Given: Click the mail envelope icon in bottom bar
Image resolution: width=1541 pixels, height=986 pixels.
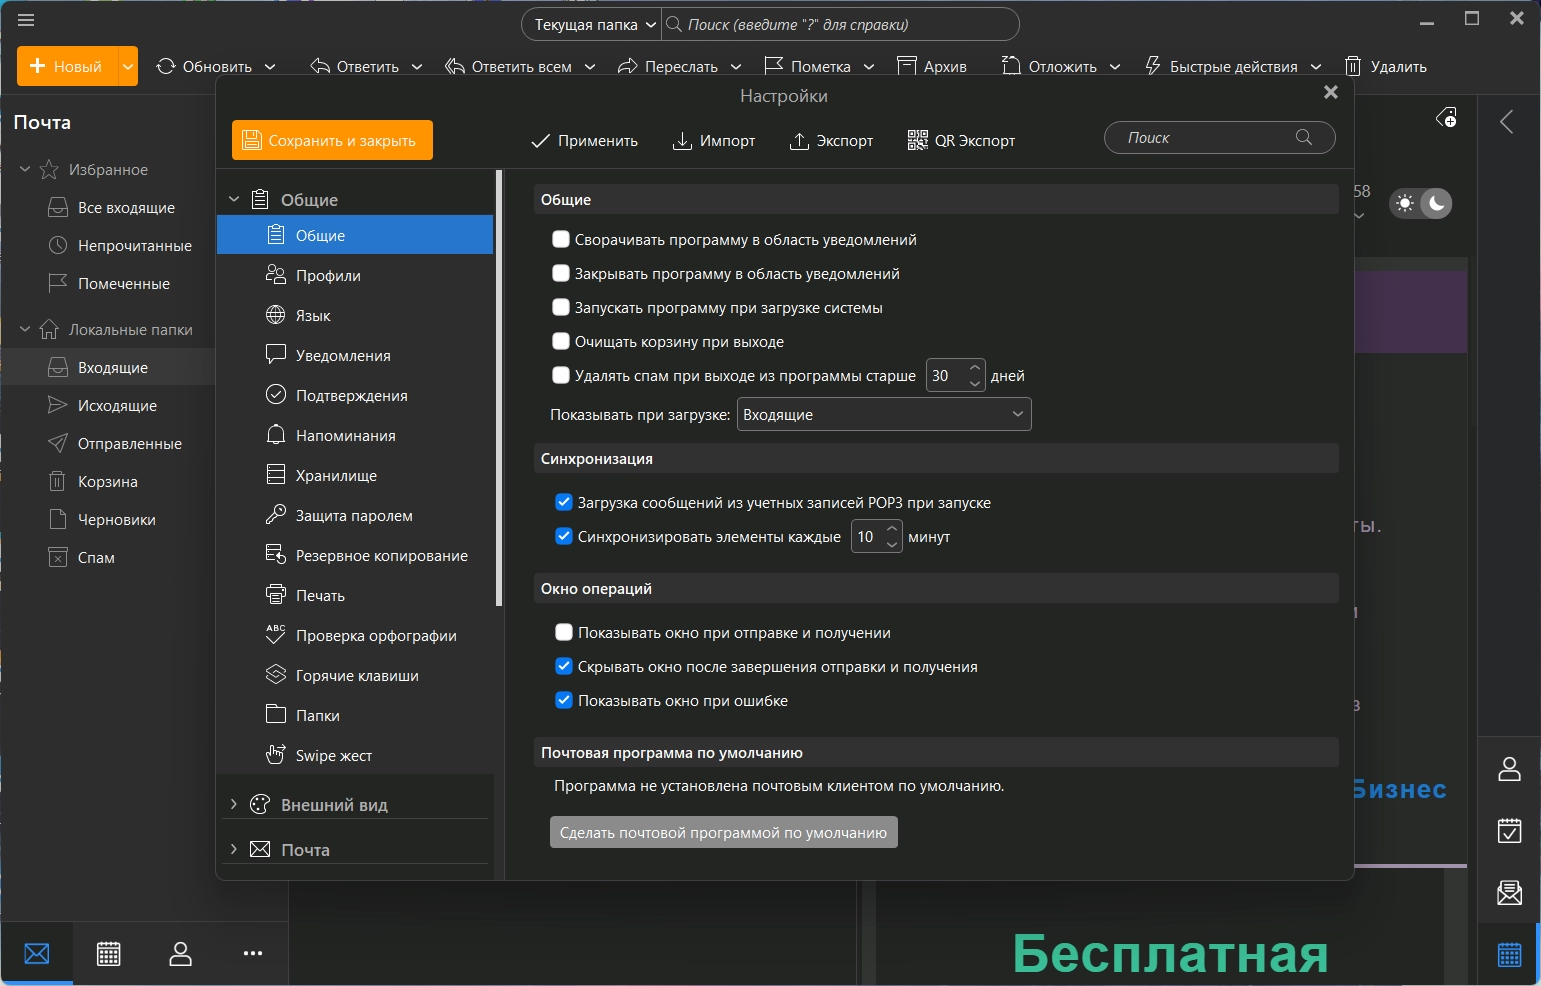Looking at the screenshot, I should coord(37,954).
